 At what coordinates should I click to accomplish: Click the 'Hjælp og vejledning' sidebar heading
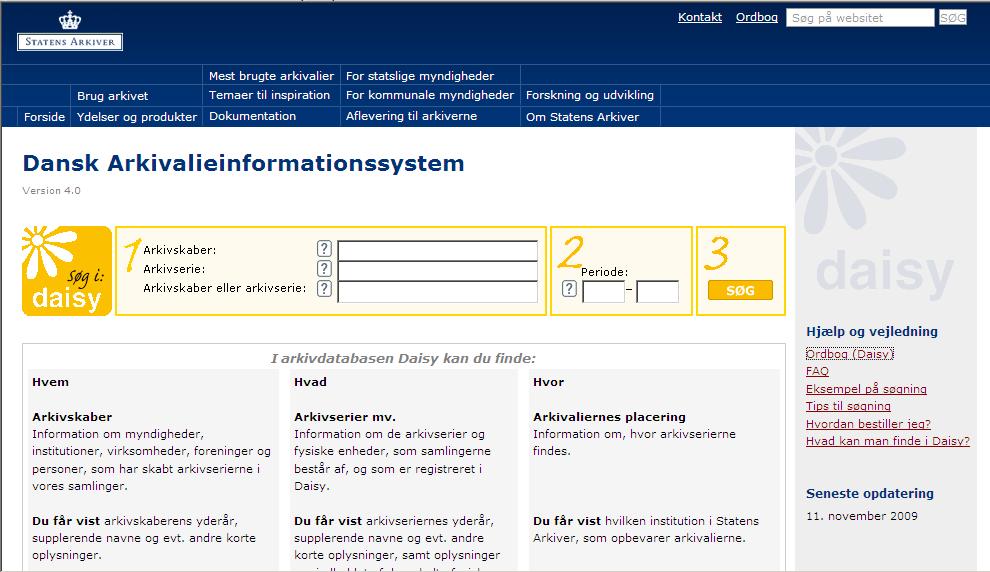click(872, 331)
